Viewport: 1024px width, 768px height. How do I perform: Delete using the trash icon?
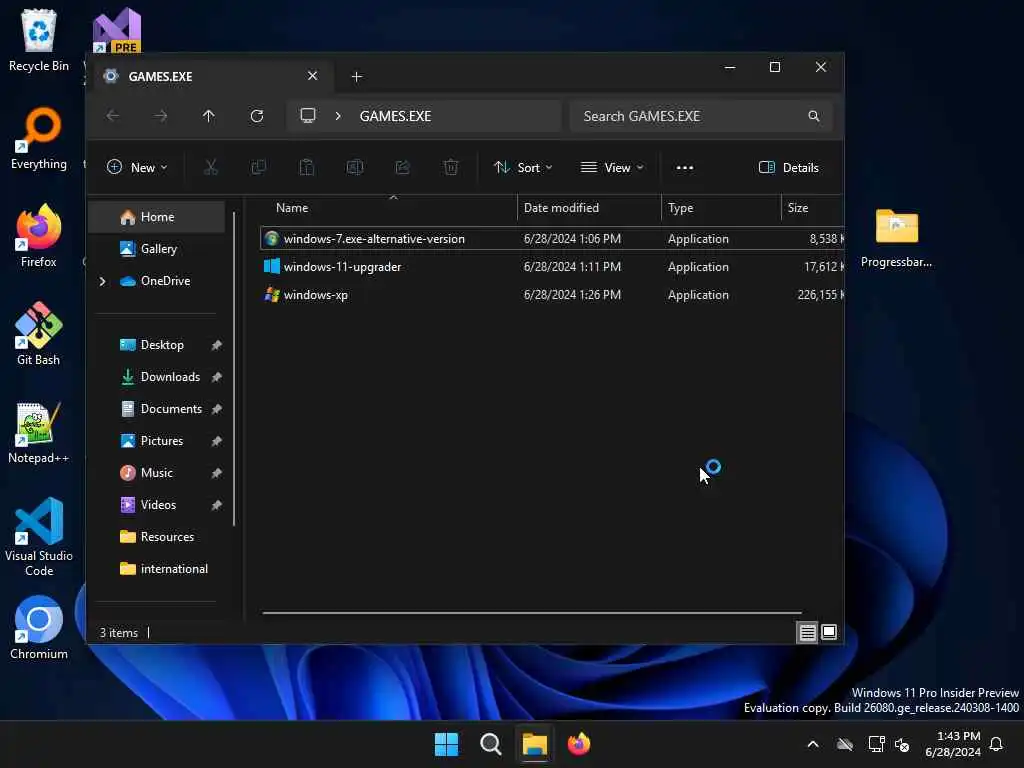(x=451, y=167)
